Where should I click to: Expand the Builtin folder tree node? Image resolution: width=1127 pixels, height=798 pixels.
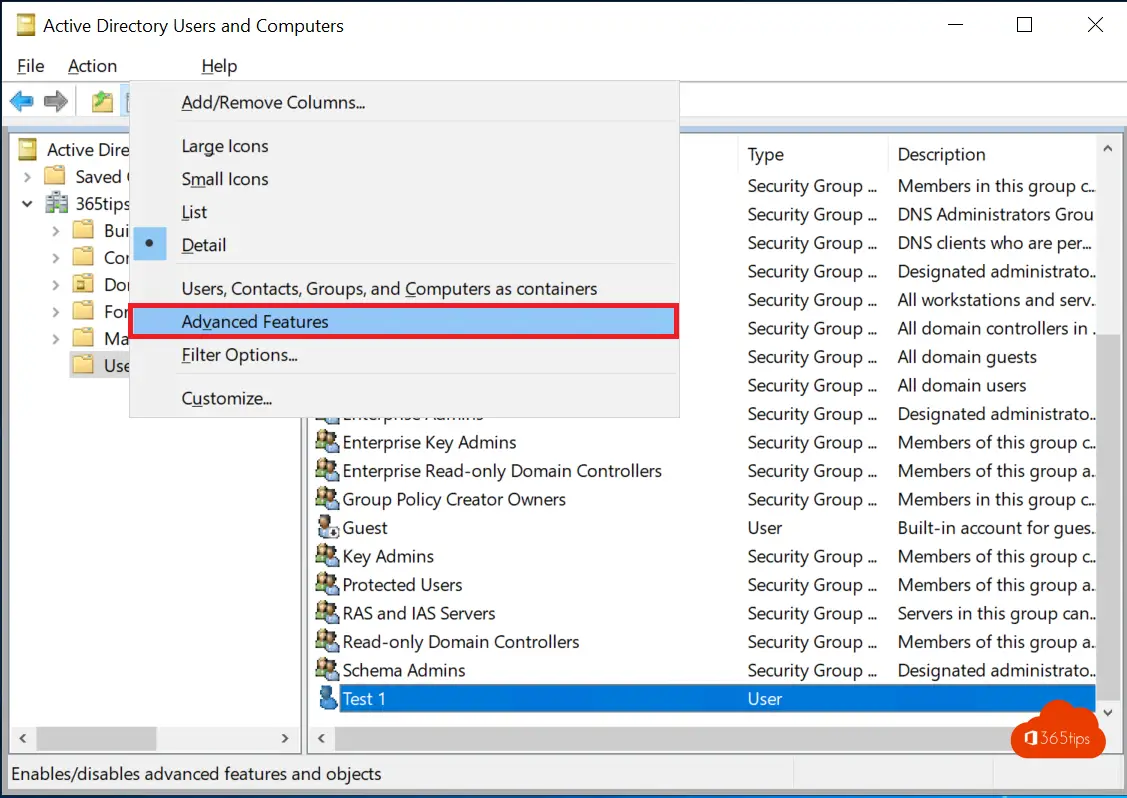(x=57, y=231)
